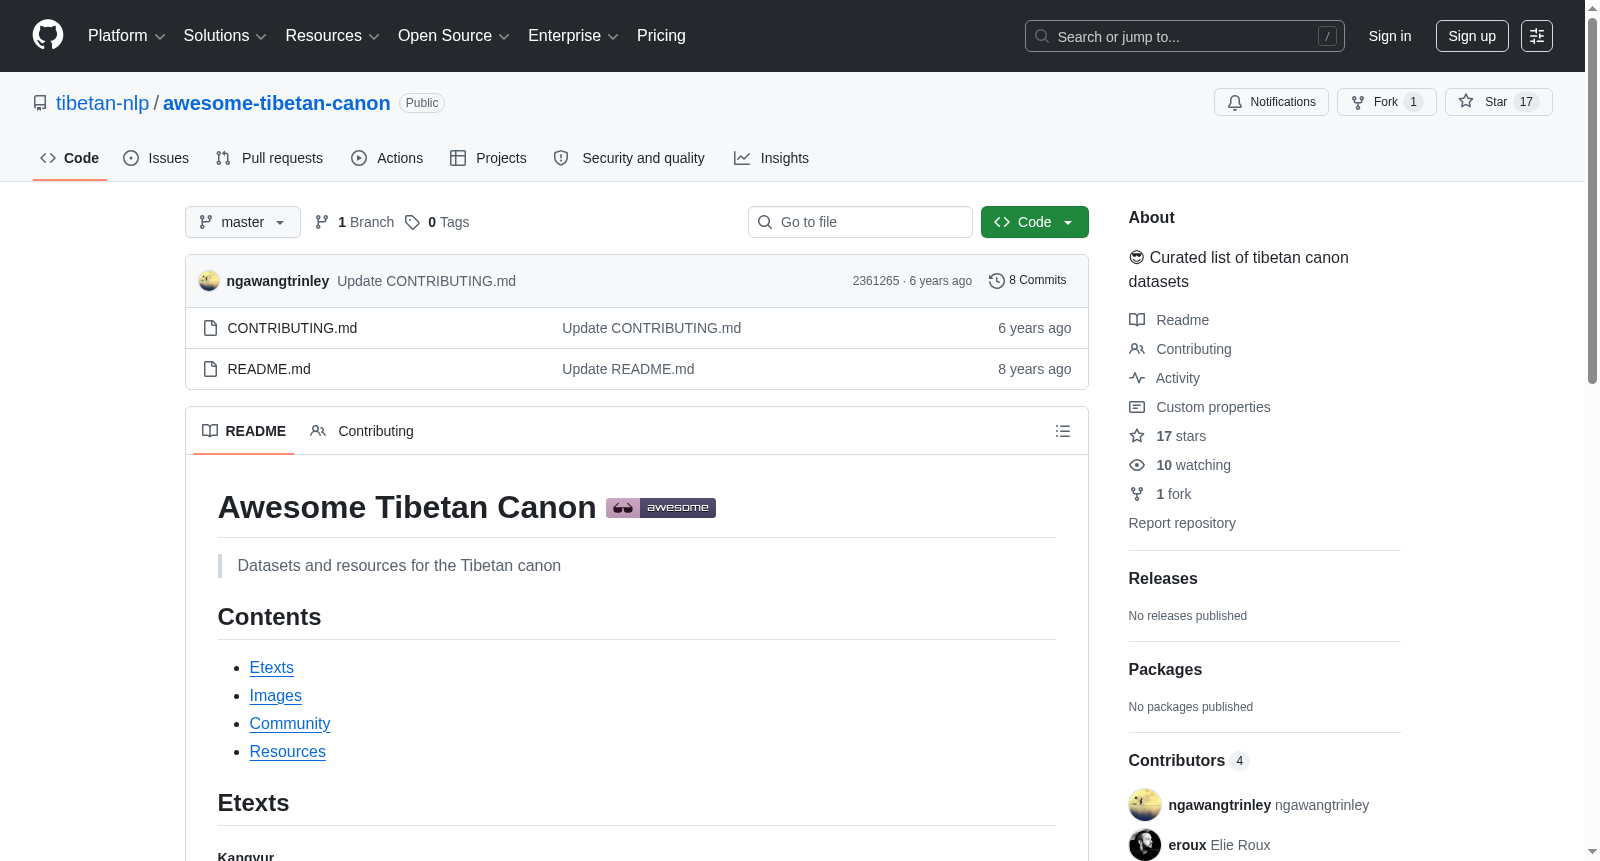Viewport: 1600px width, 861px height.
Task: Open the latest commit message Update CONTRIBUTING.md
Action: (x=427, y=281)
